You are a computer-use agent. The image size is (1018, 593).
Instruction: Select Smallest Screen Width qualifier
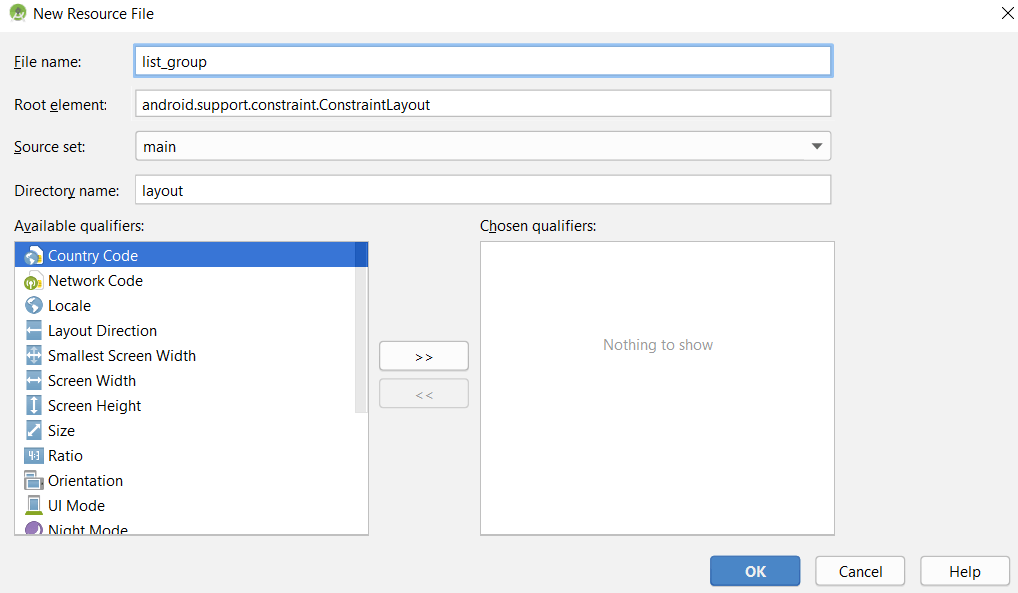185,355
